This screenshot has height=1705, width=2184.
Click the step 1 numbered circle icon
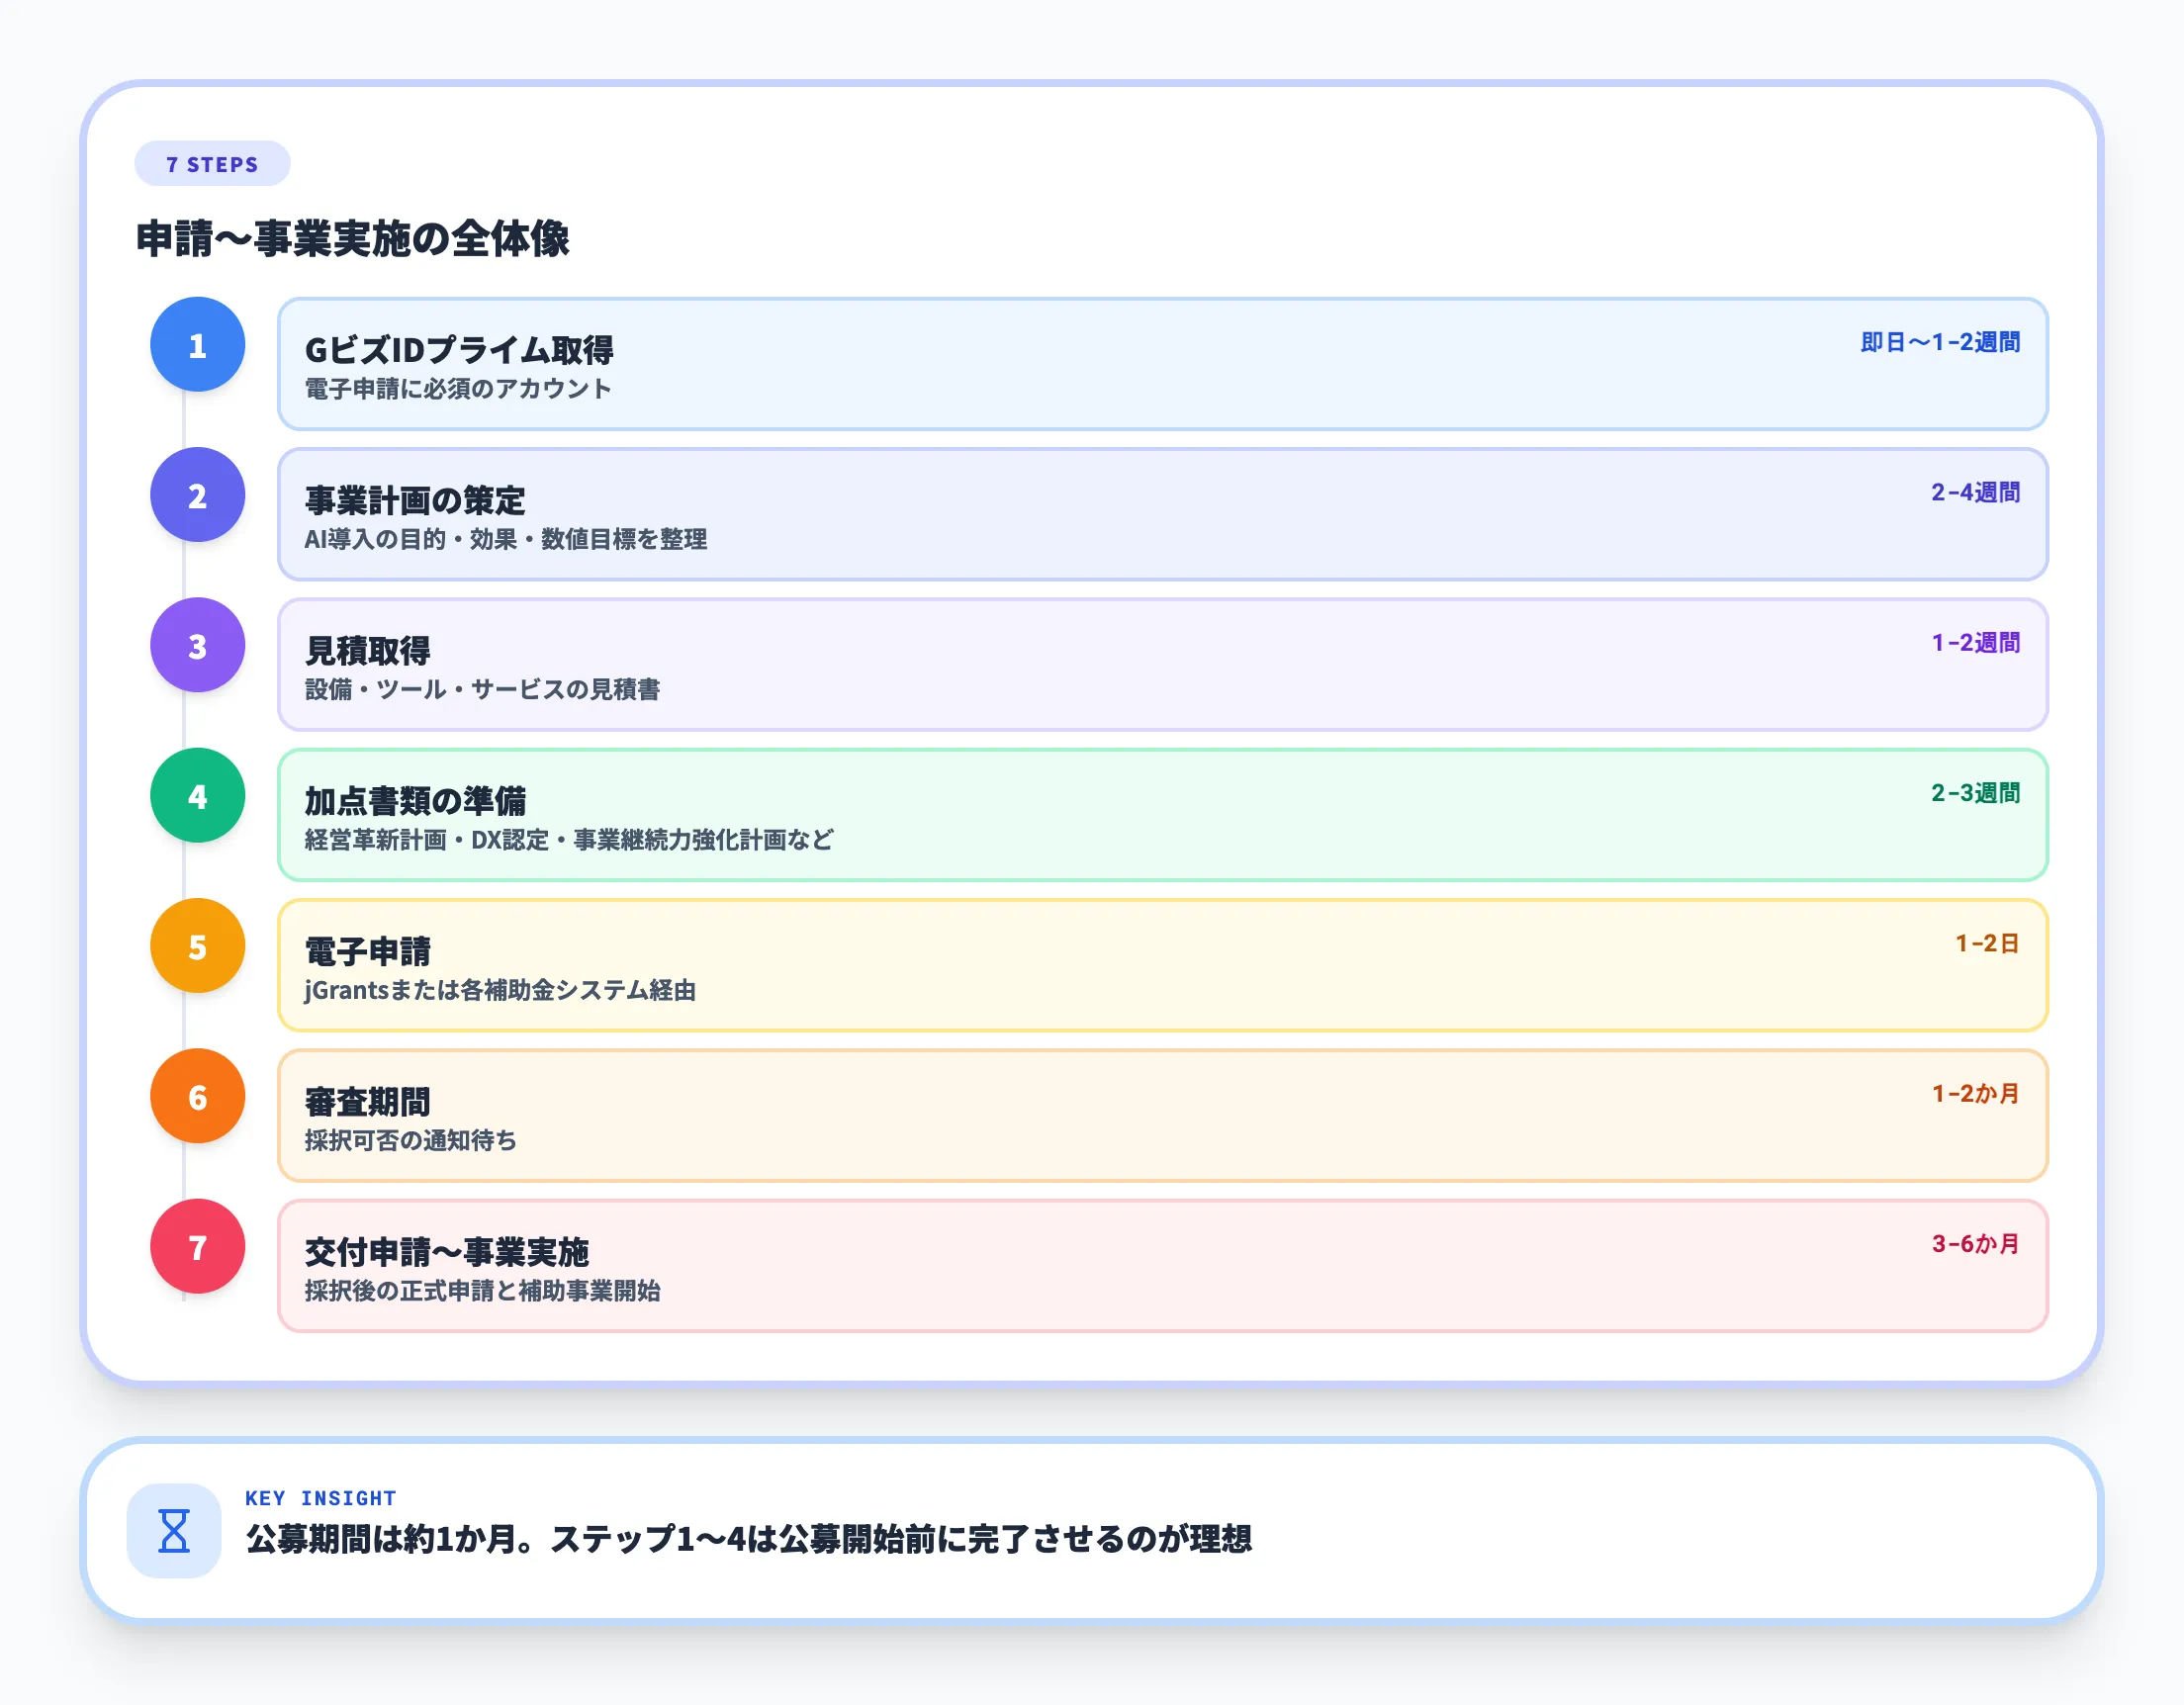coord(197,345)
